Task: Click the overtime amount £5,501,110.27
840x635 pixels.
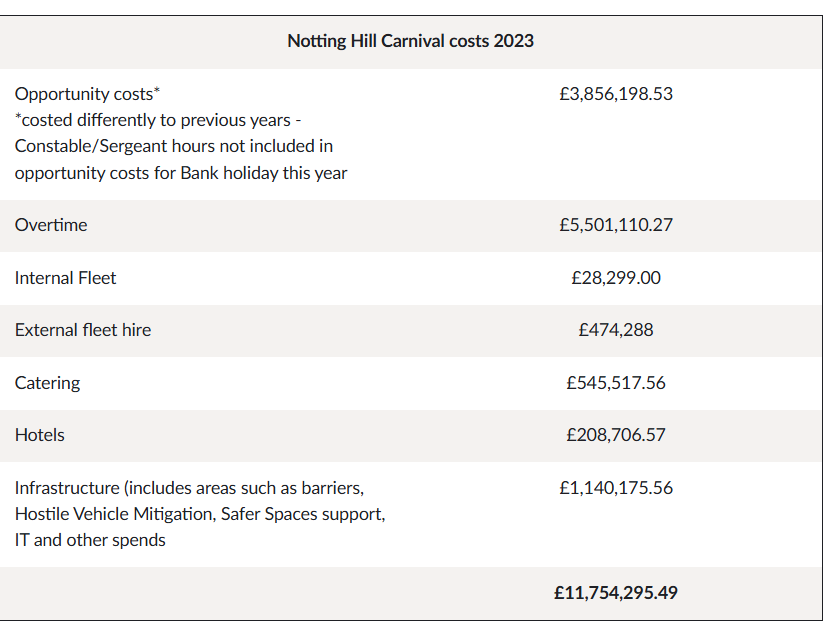Action: 616,225
